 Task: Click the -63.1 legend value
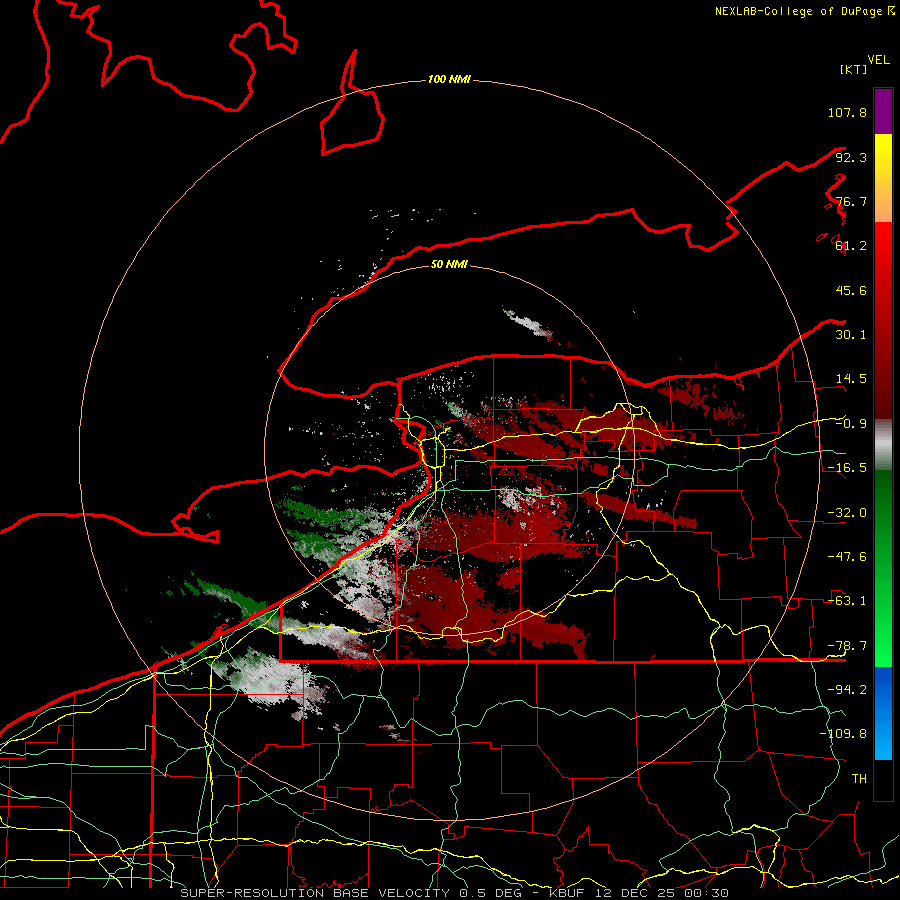point(847,601)
